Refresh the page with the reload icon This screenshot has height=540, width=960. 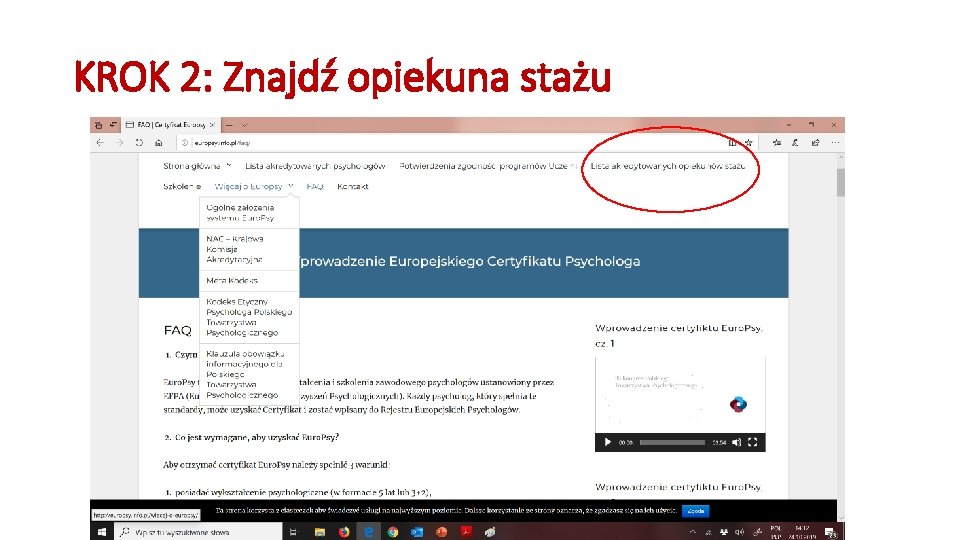pos(139,143)
